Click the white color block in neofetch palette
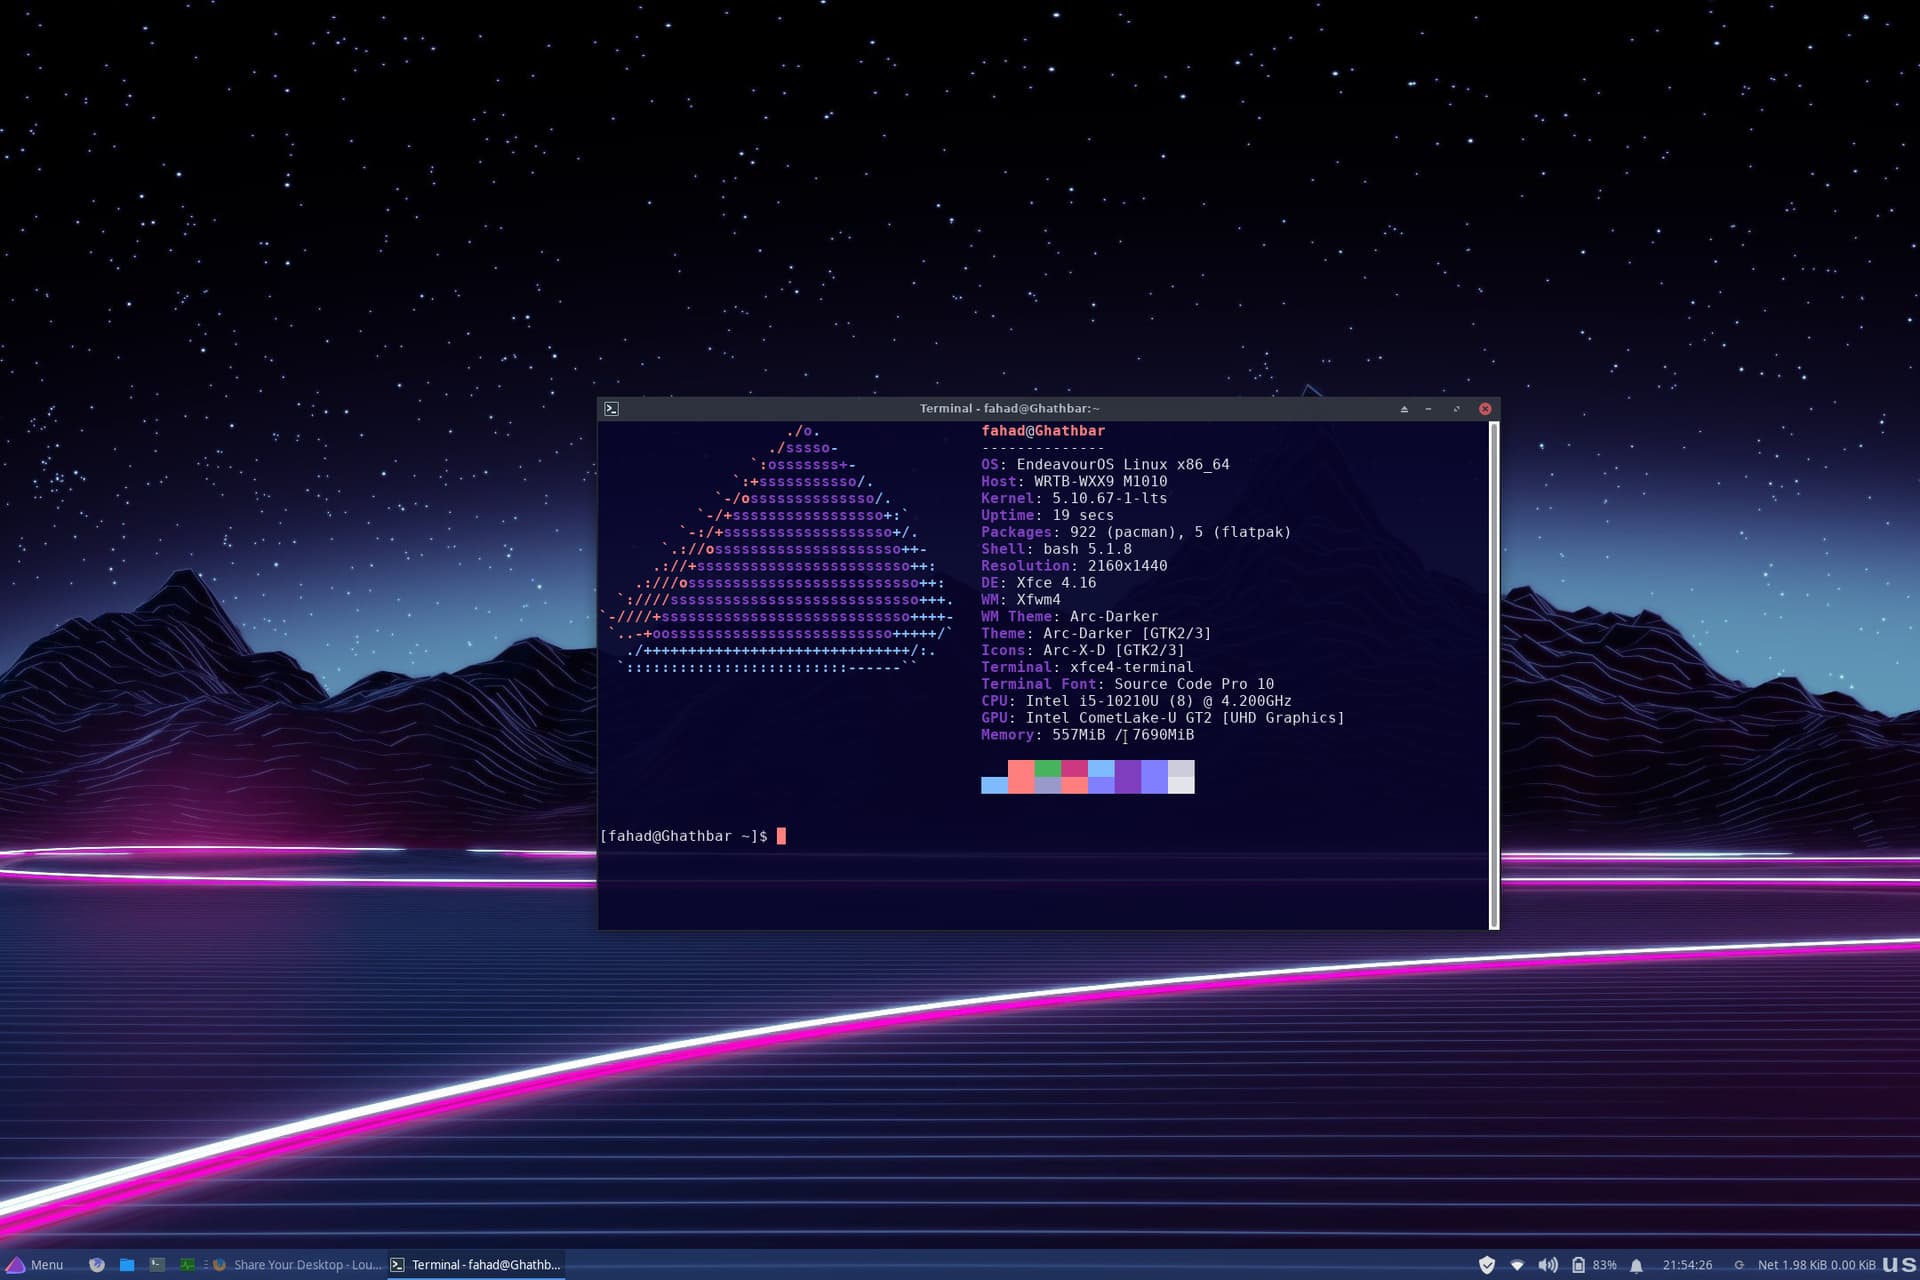Screen dimensions: 1920x1280 1181,785
